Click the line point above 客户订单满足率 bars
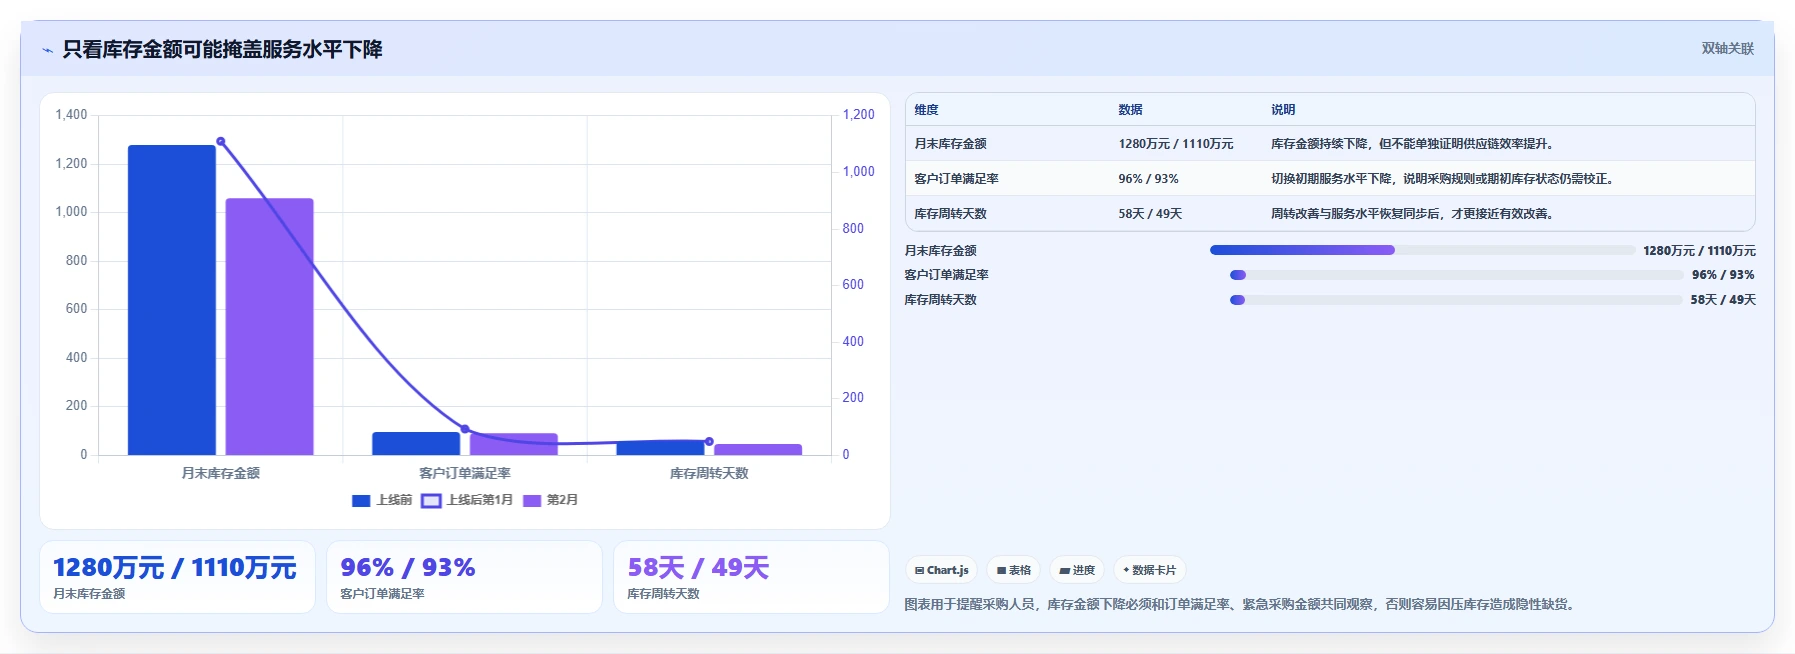 [465, 429]
